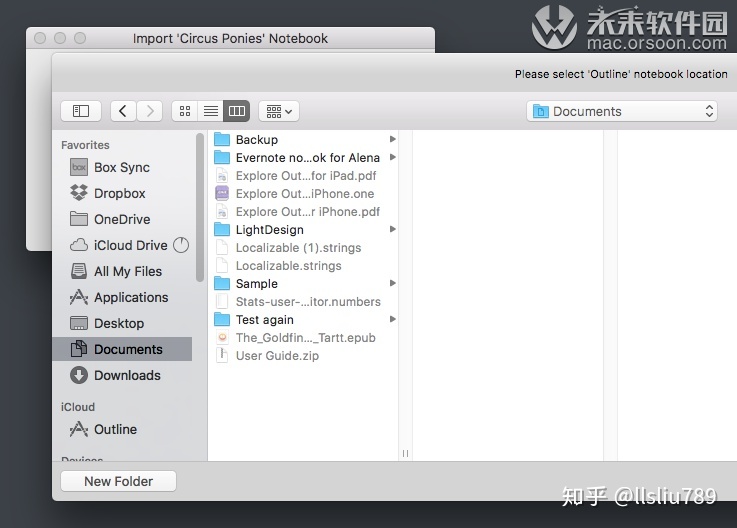Click the Import 'Circus Ponies' Notebook title bar
This screenshot has height=528, width=737.
[x=230, y=39]
